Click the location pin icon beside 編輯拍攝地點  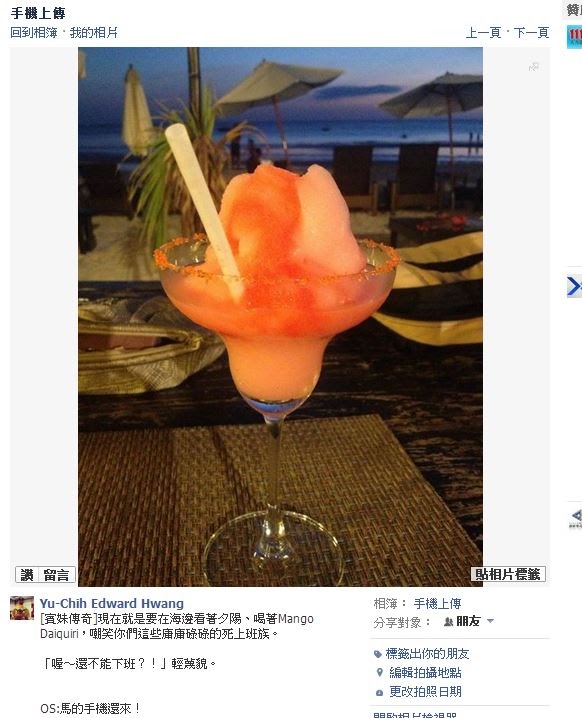379,672
